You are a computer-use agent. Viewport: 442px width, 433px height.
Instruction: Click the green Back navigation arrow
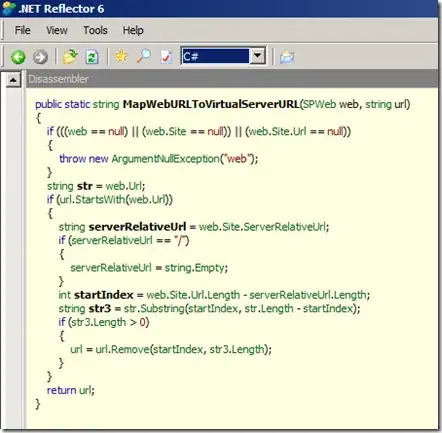(18, 57)
